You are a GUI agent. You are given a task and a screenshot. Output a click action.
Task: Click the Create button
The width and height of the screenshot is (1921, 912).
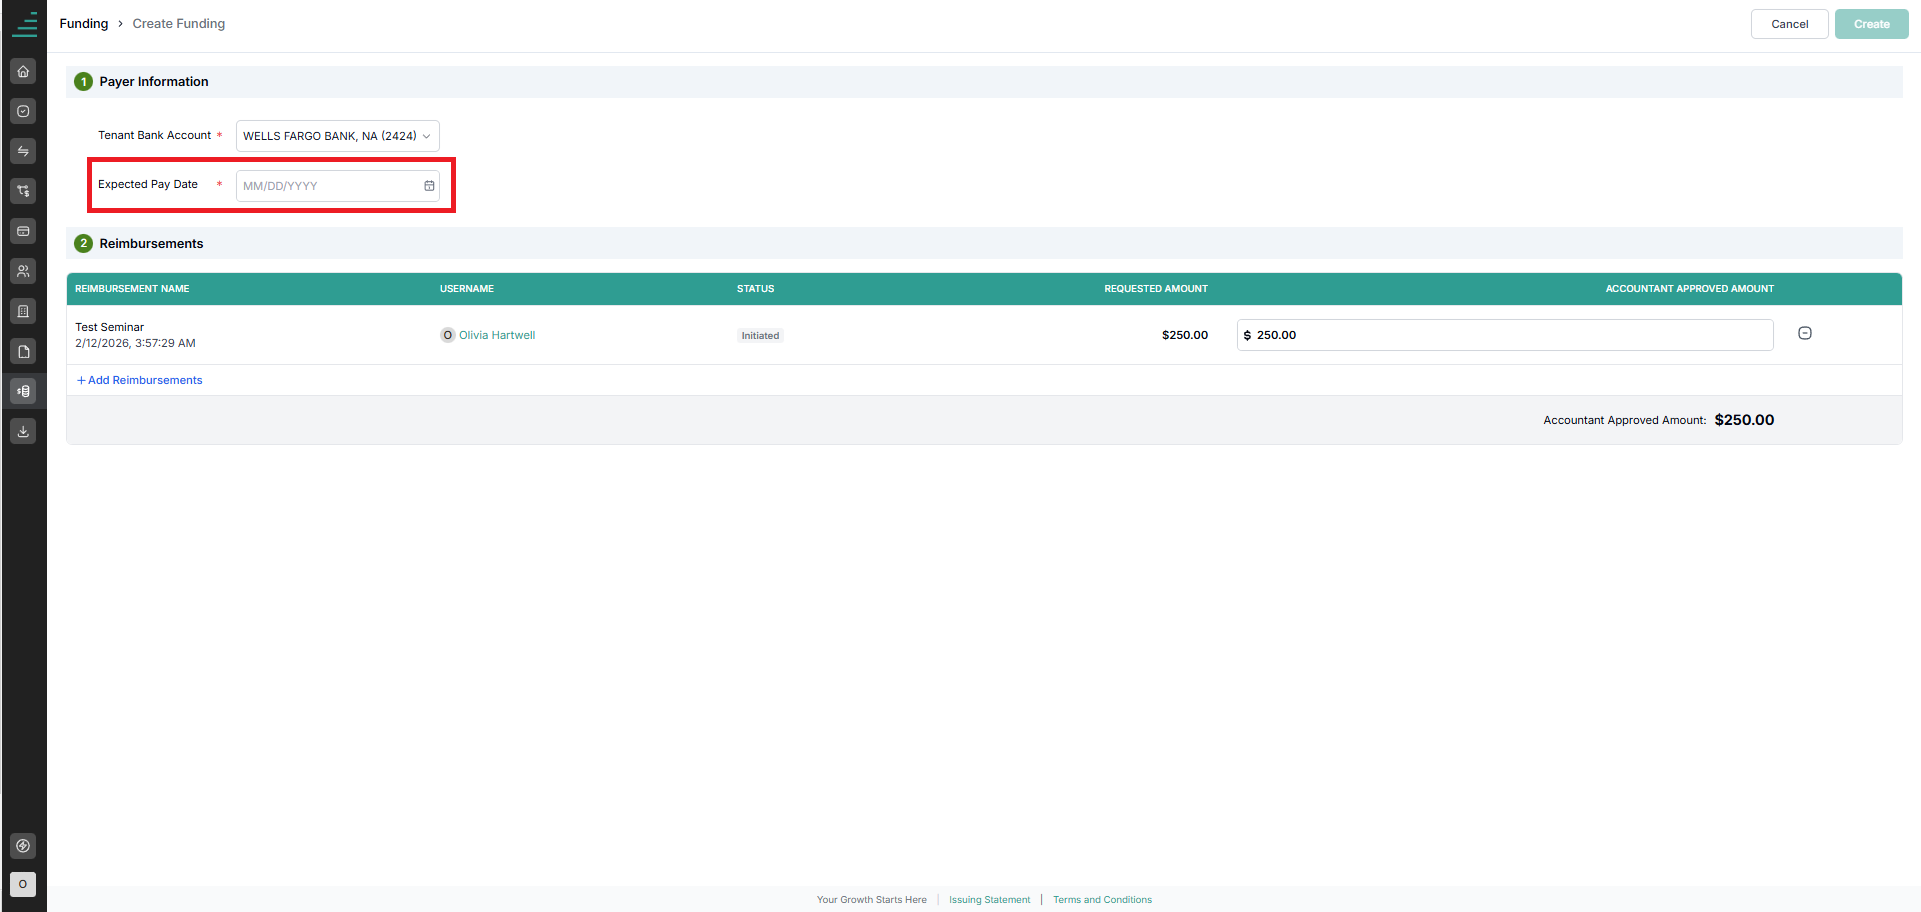point(1872,24)
